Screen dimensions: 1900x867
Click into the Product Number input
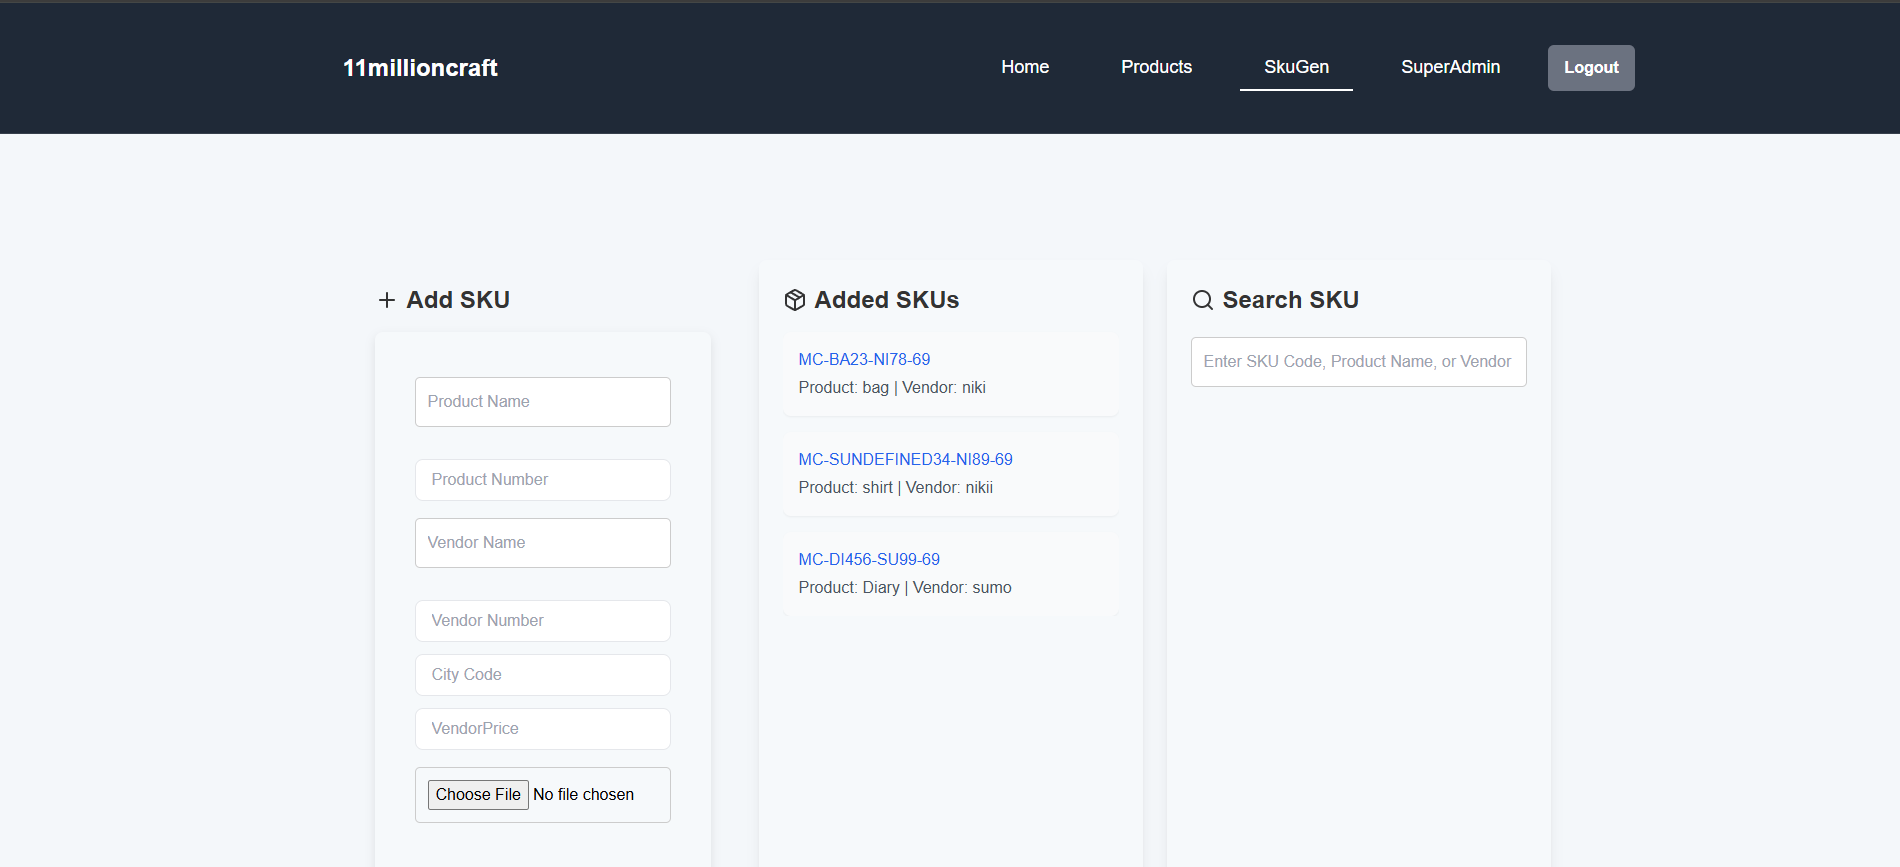click(542, 480)
